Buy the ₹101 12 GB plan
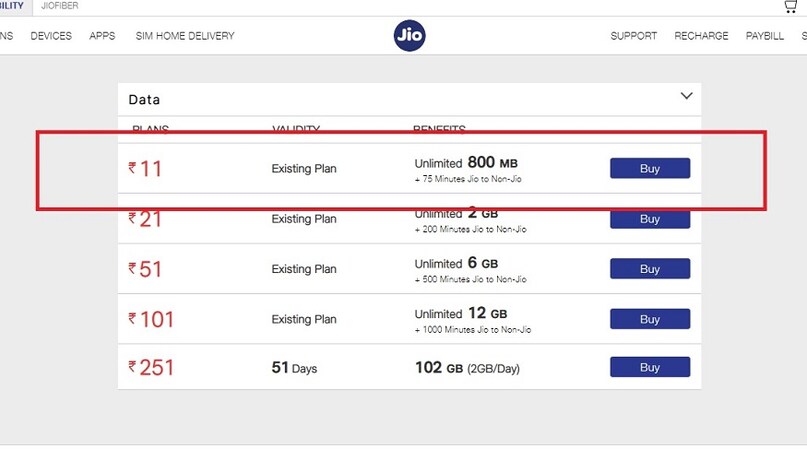Screen dimensions: 807x449 tap(650, 319)
